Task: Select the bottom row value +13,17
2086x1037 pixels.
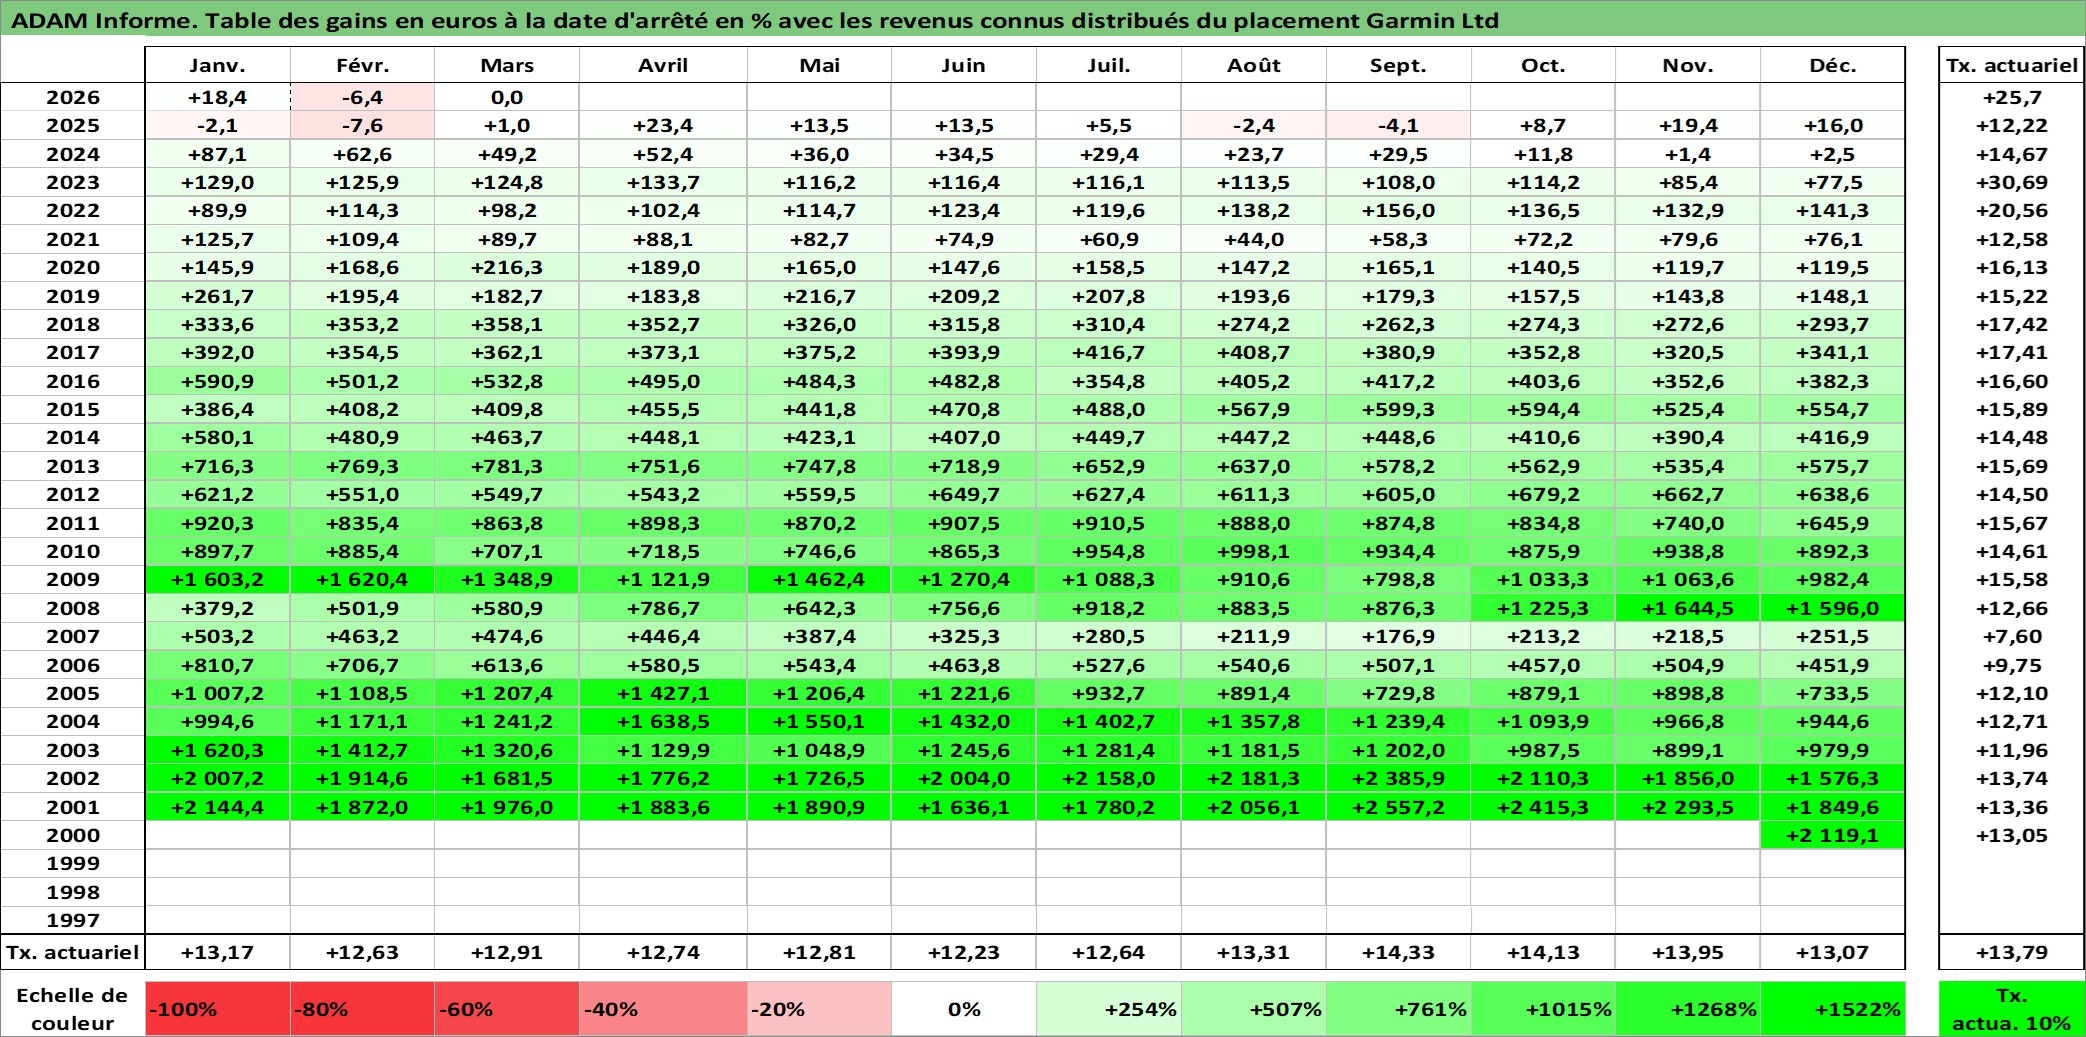Action: coord(218,952)
